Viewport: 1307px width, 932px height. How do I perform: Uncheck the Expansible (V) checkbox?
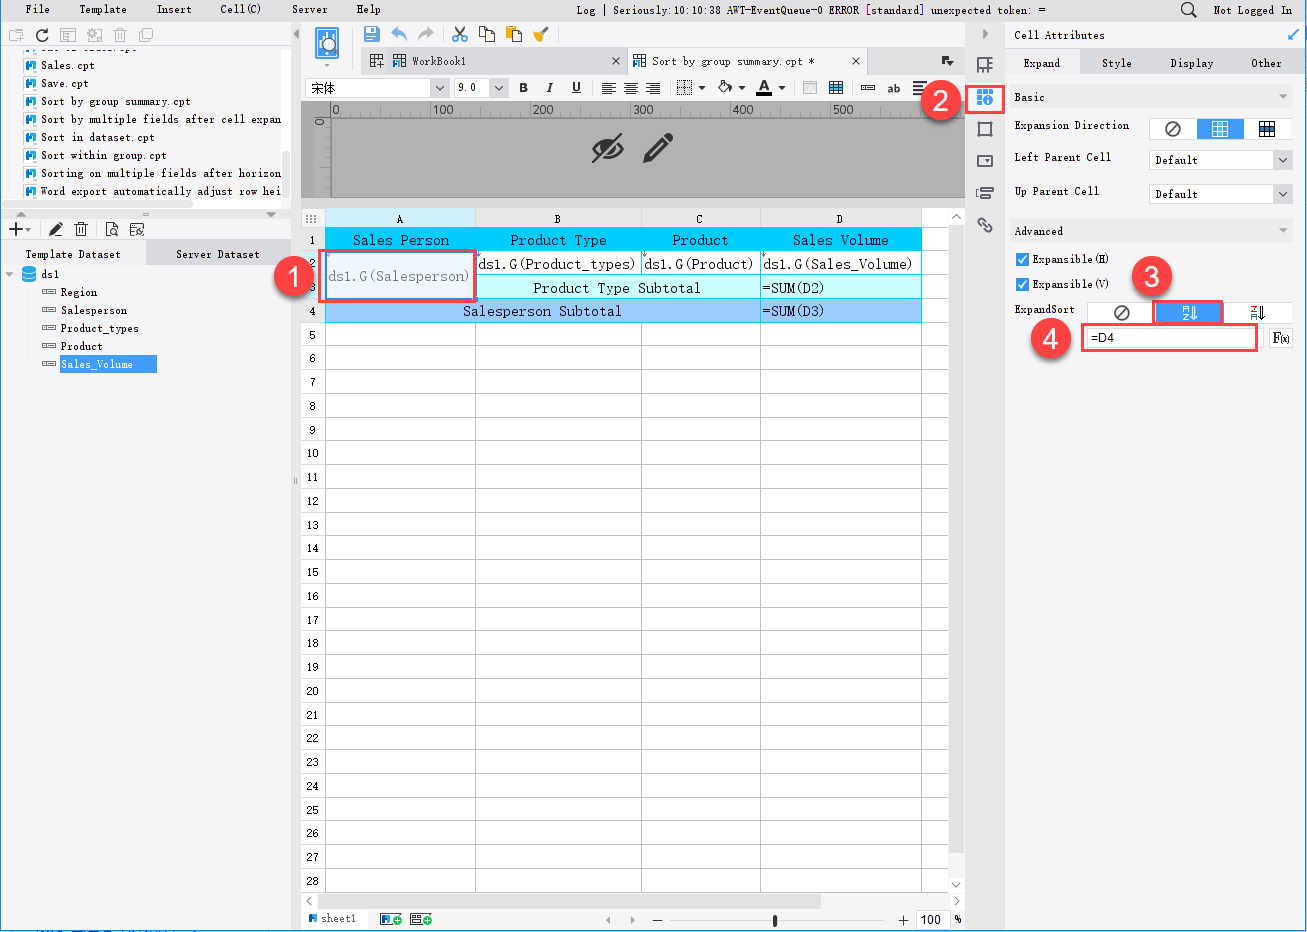click(x=1022, y=284)
